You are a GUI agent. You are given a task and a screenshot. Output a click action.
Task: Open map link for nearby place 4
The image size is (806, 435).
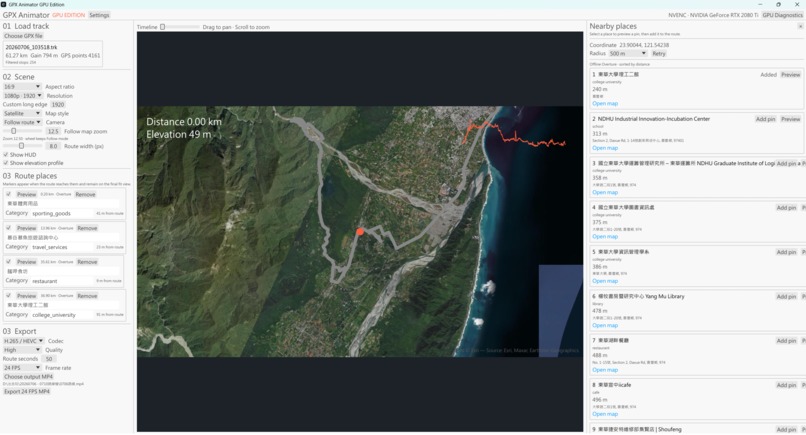pyautogui.click(x=605, y=237)
